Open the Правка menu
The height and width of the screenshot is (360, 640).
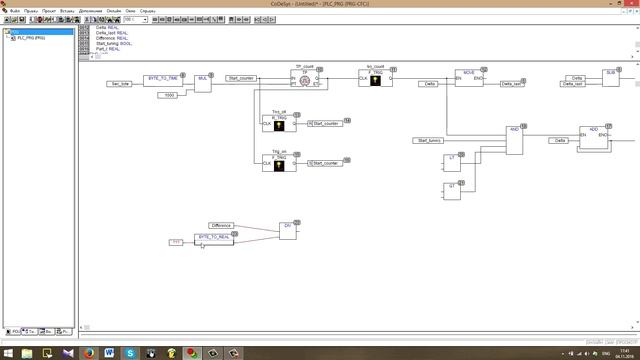31,11
